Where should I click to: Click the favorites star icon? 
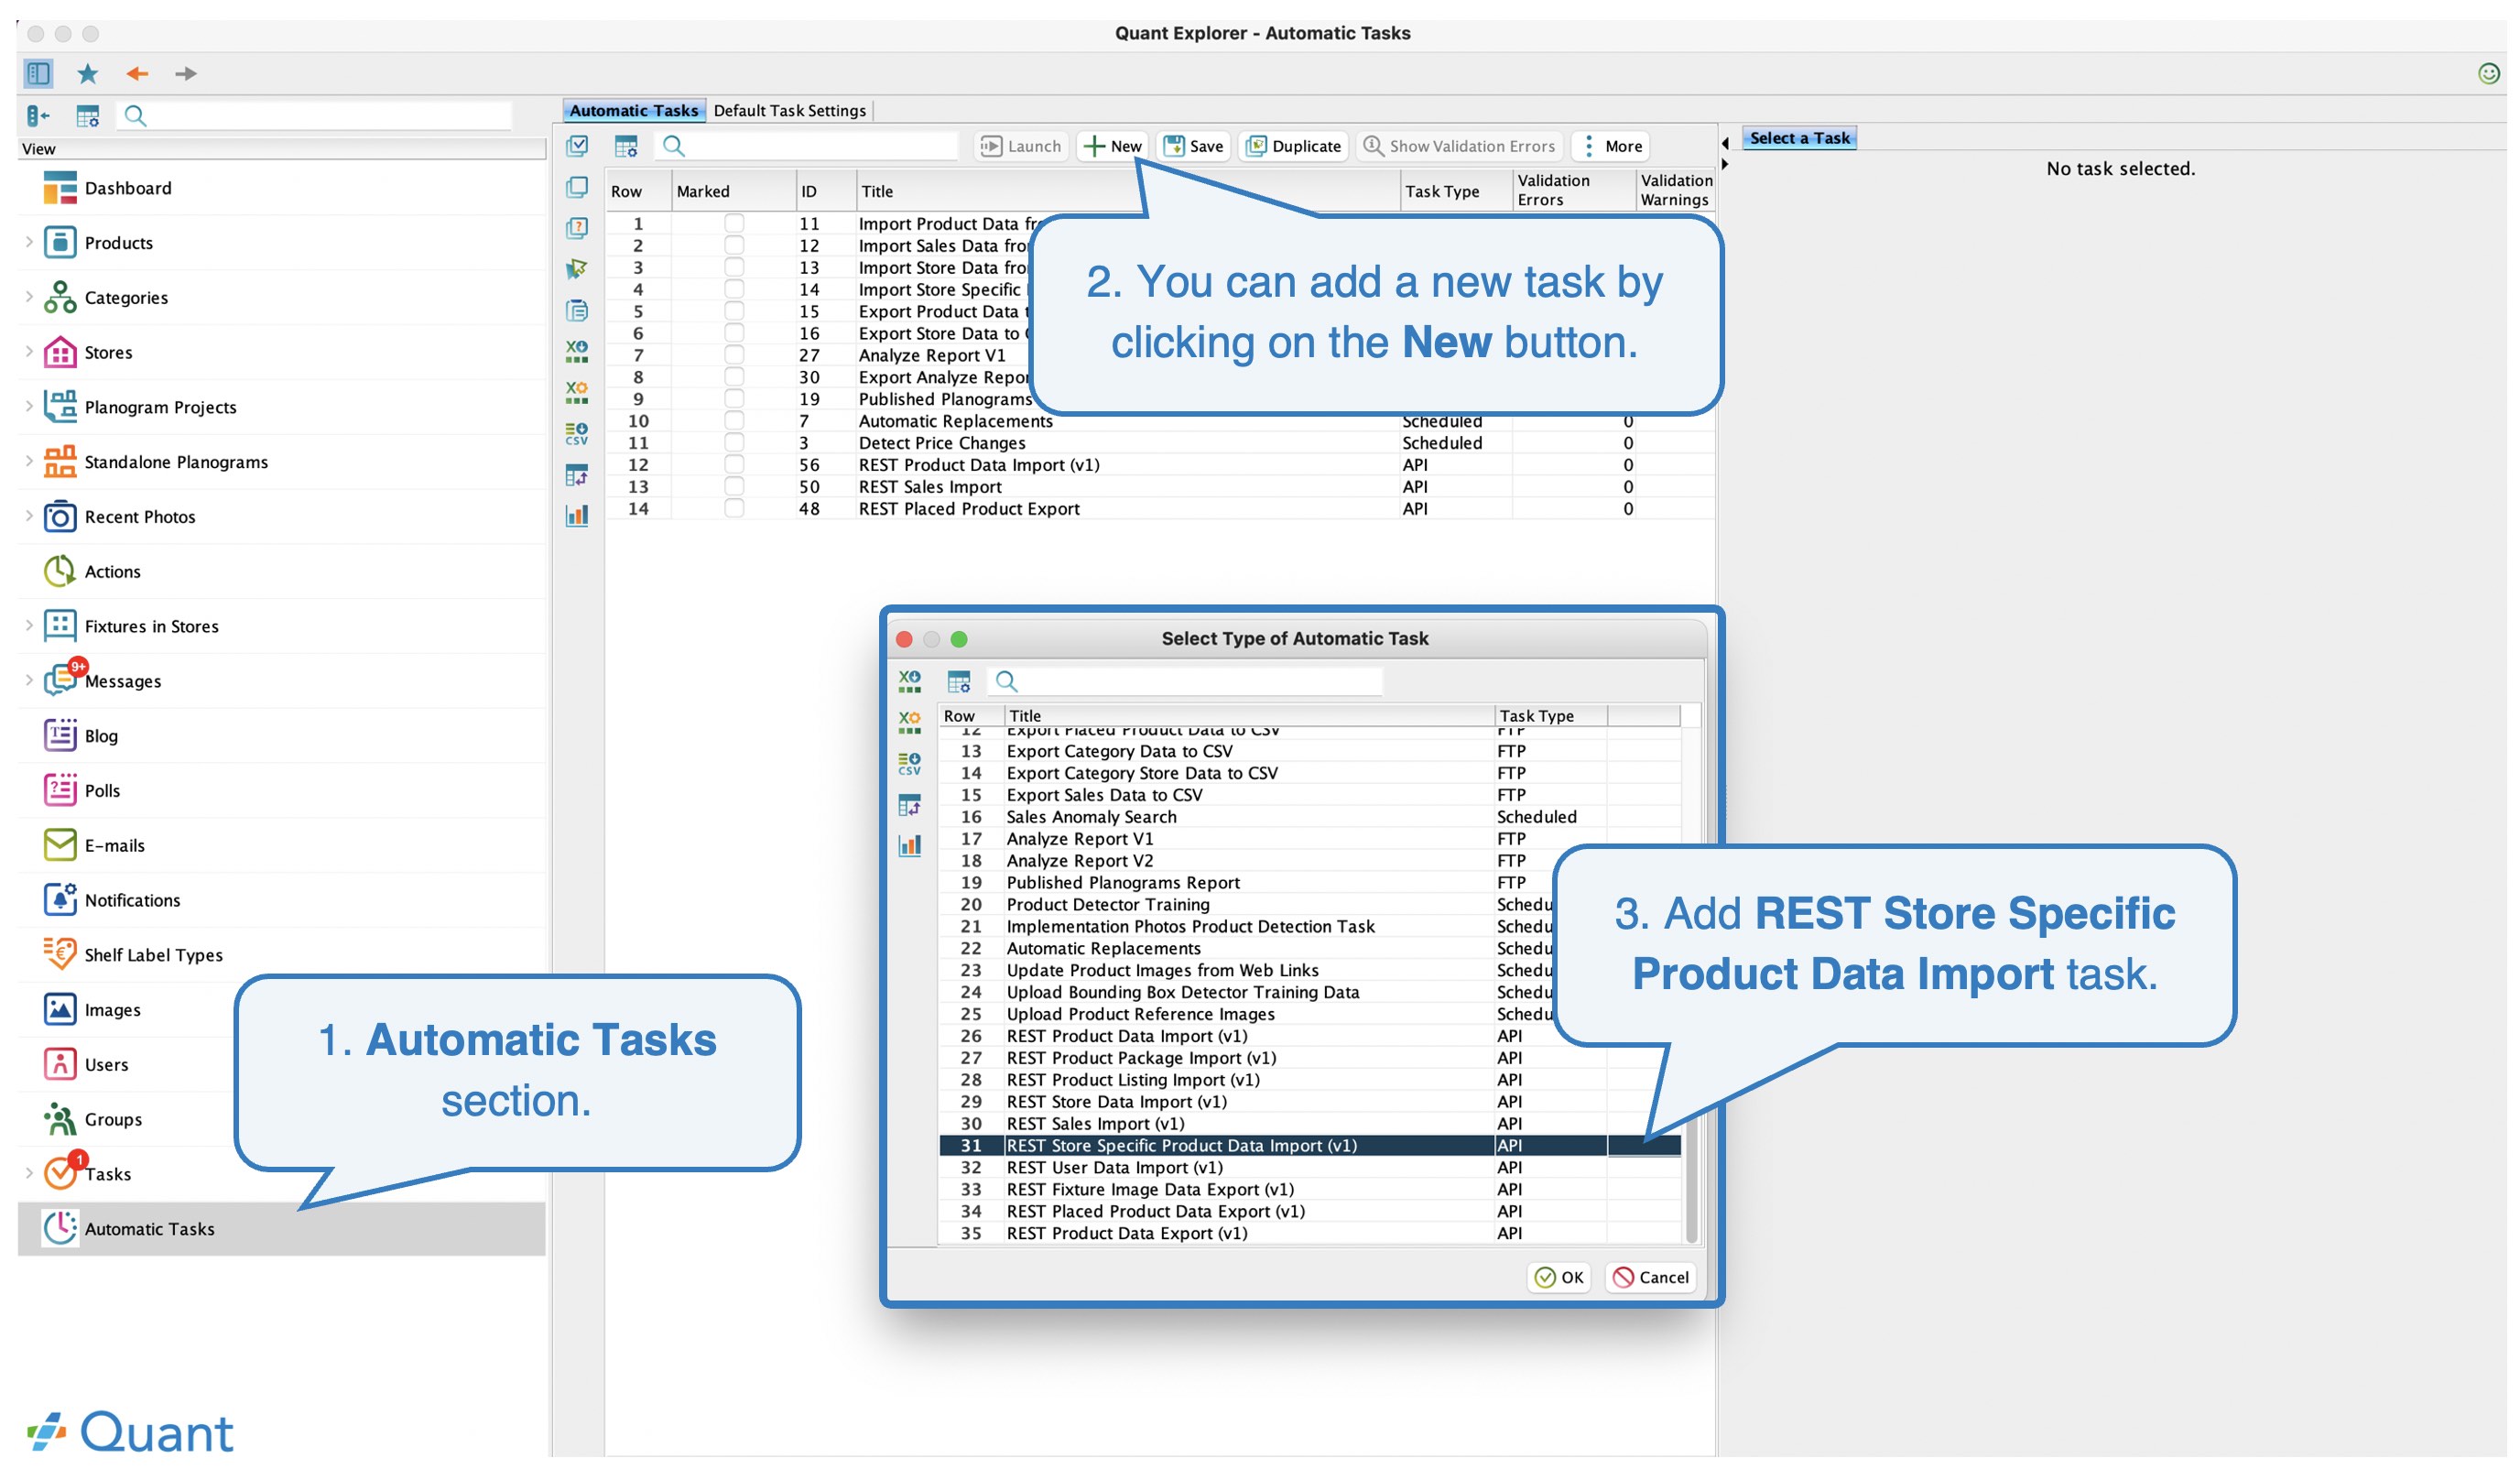click(x=88, y=73)
